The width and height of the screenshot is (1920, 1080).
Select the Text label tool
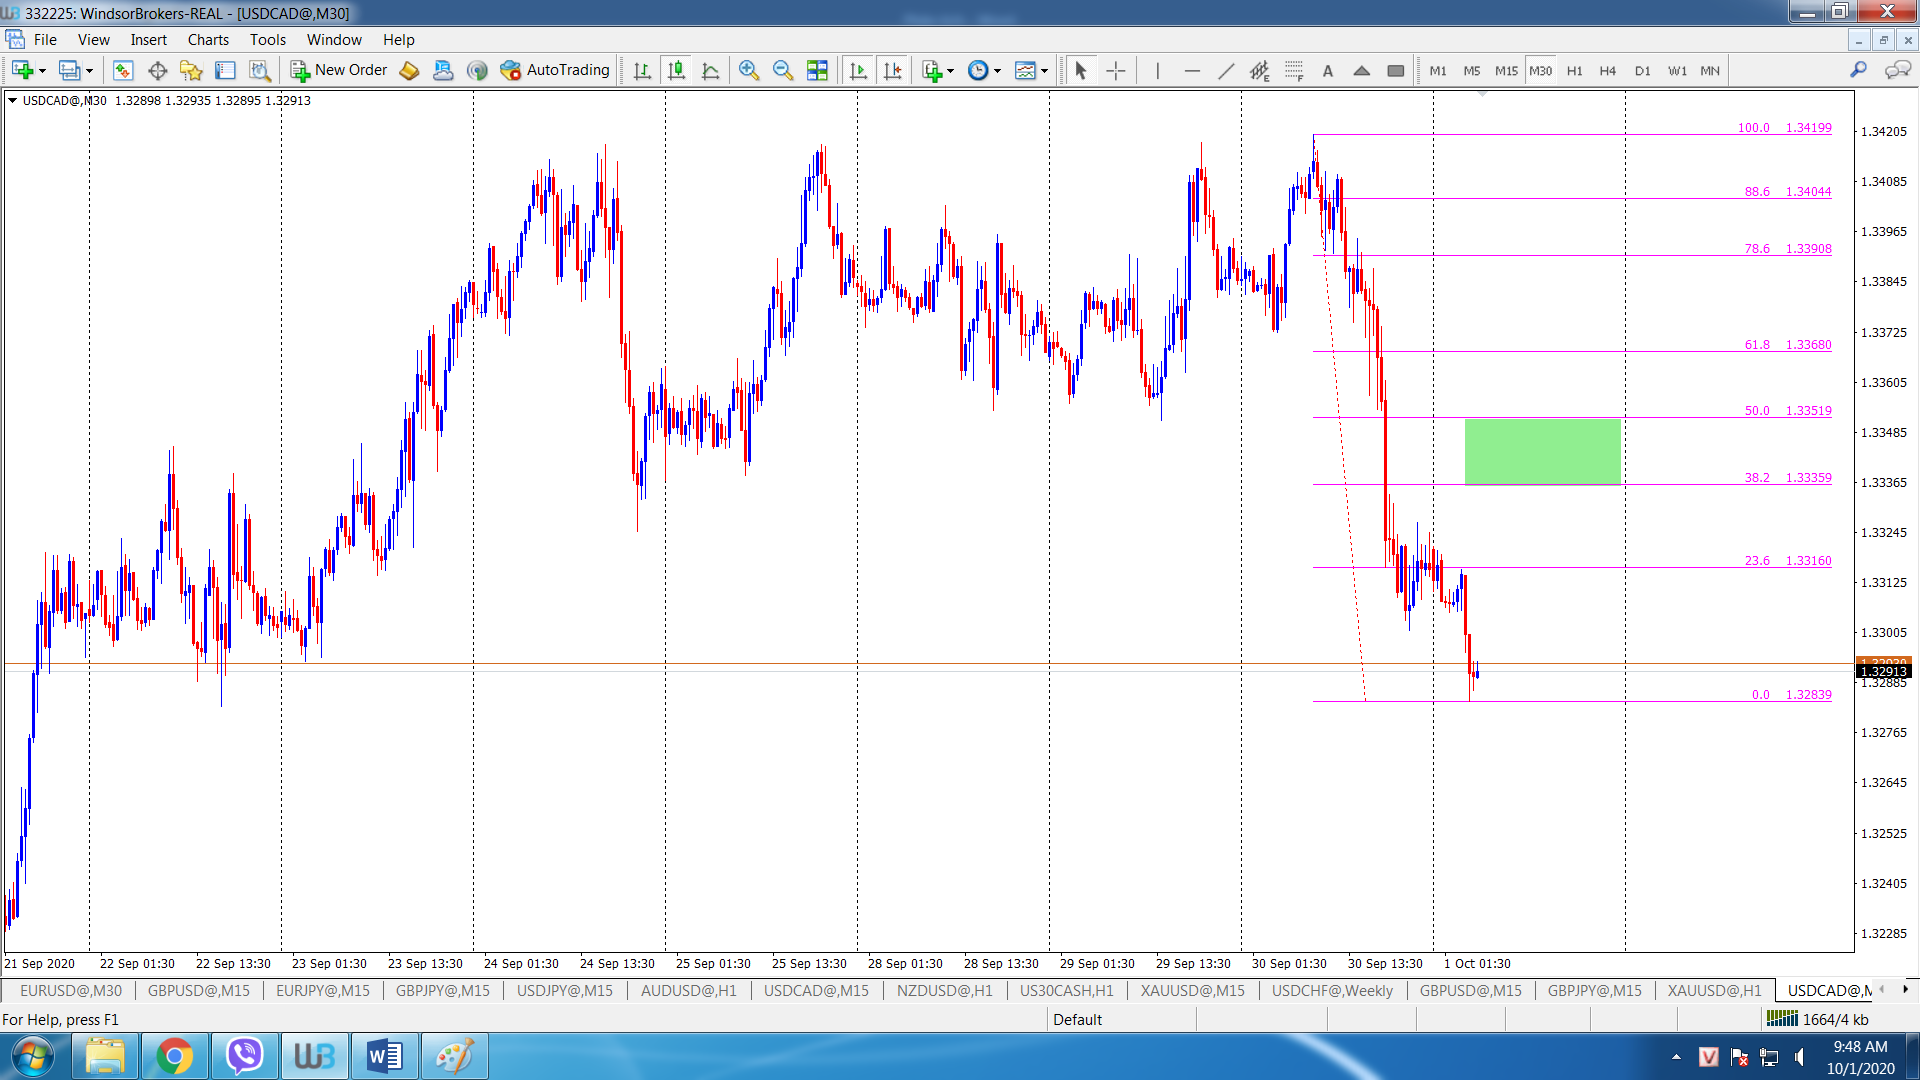coord(1328,70)
